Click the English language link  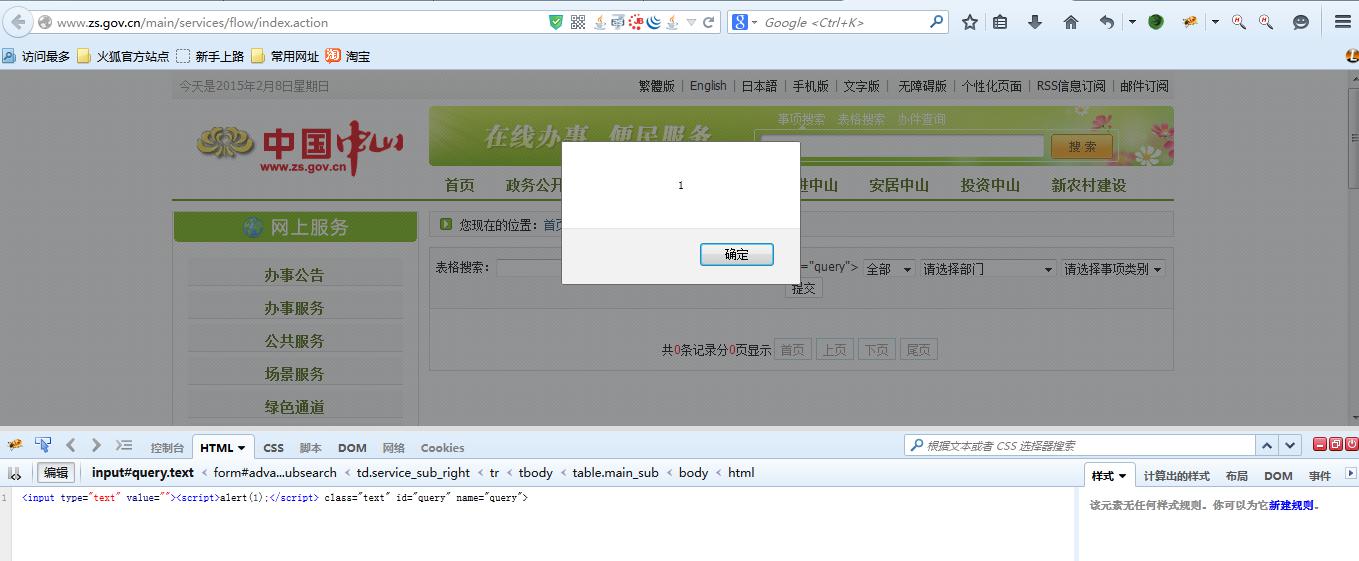(x=708, y=86)
